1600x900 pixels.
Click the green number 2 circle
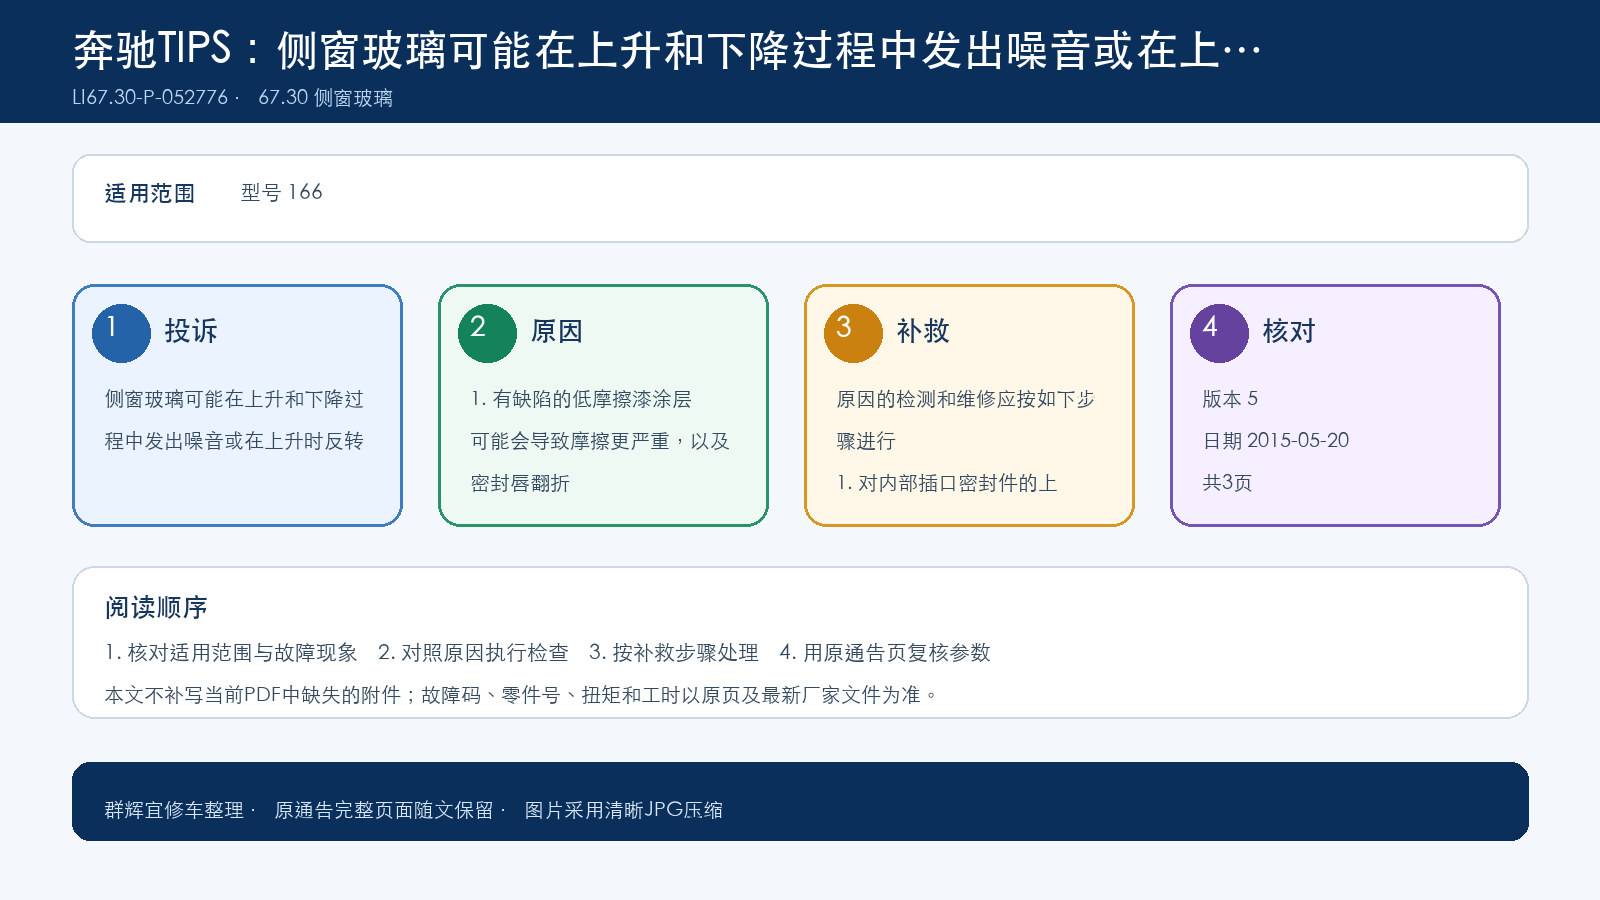(x=487, y=333)
